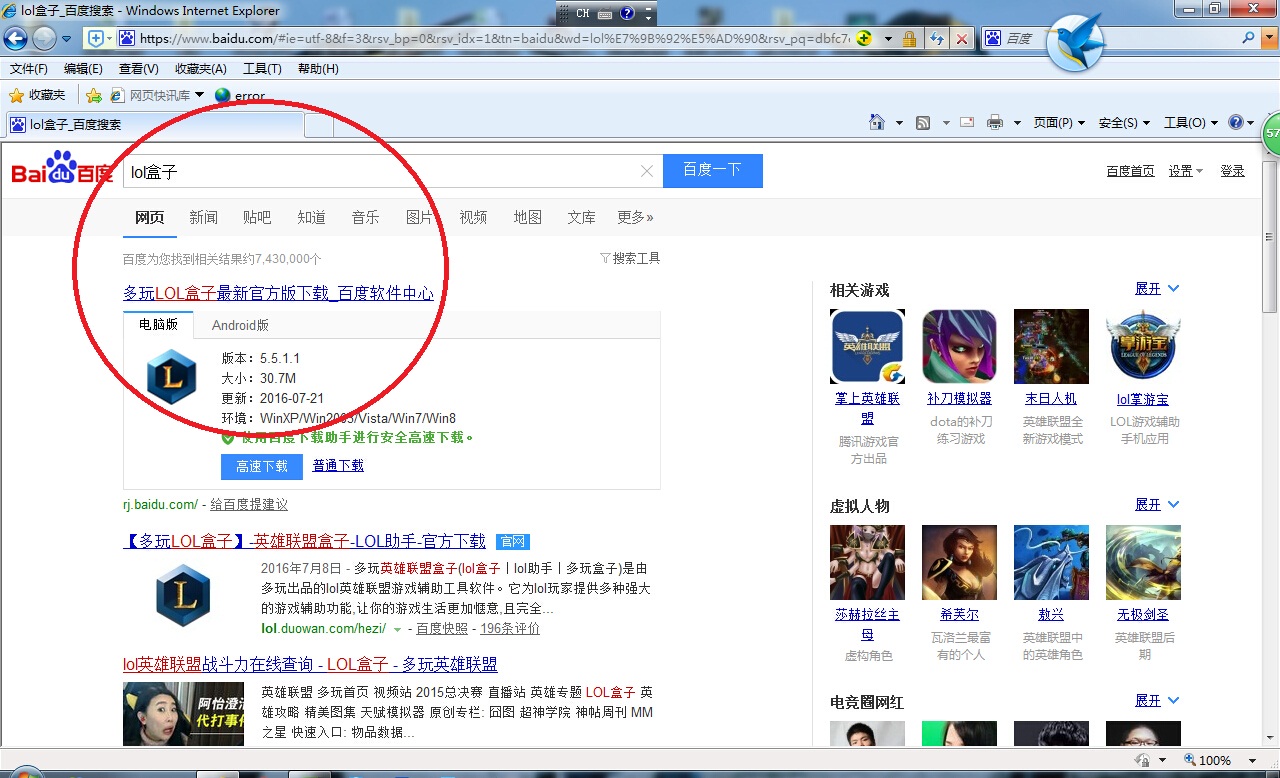Click the 登录 link
The image size is (1280, 778).
tap(1232, 171)
